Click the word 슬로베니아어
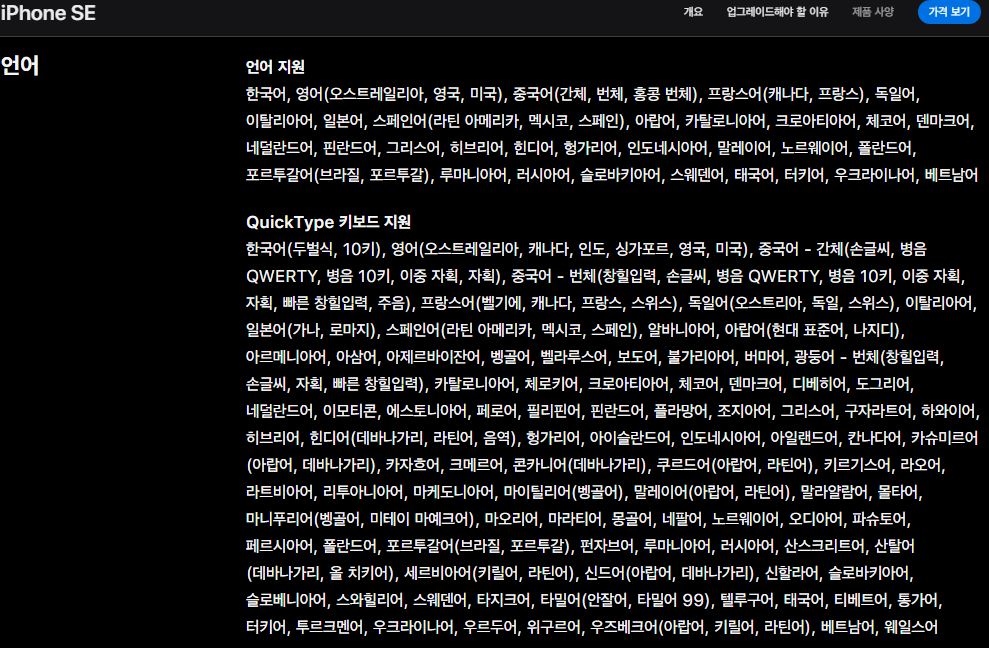The width and height of the screenshot is (989, 648). 286,601
